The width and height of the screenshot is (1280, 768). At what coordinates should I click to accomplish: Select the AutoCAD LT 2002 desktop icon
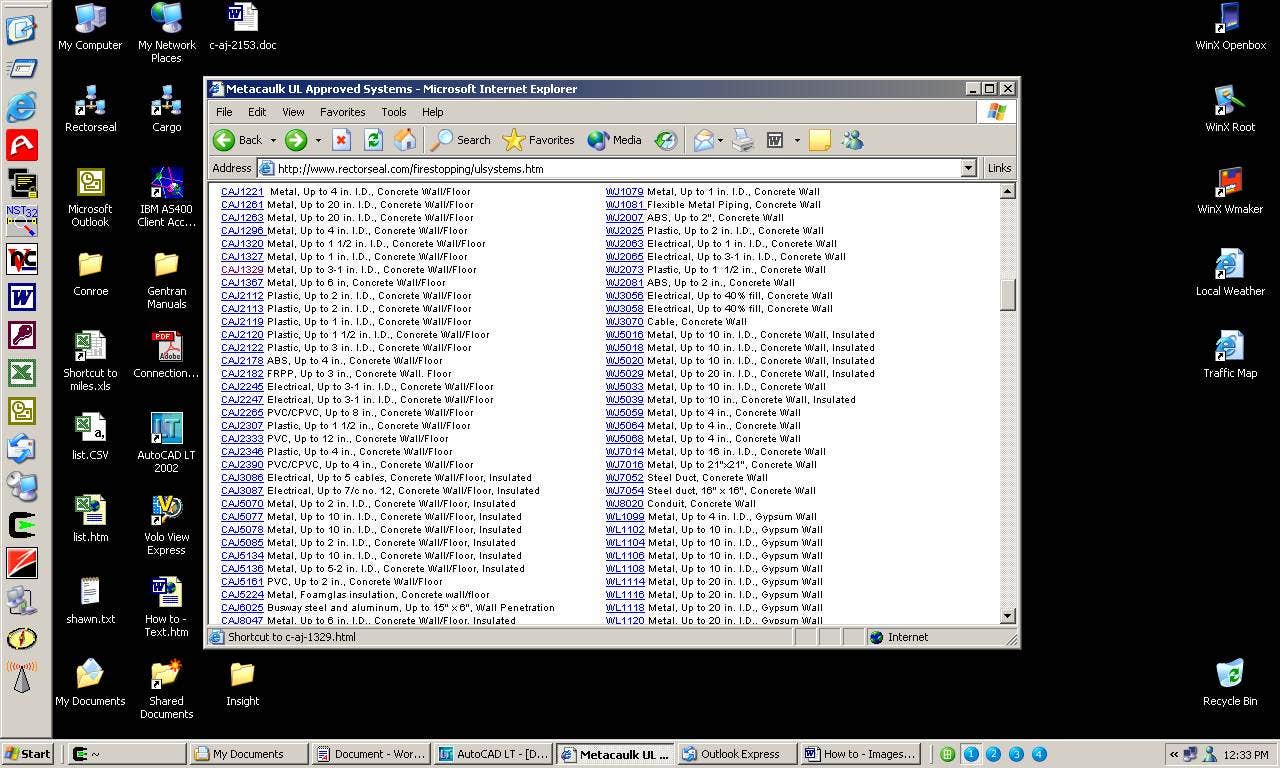click(166, 443)
